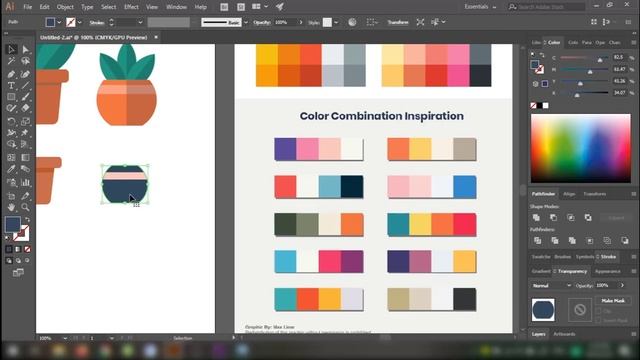This screenshot has height=360, width=640.
Task: Click the Make Mask button
Action: point(613,301)
